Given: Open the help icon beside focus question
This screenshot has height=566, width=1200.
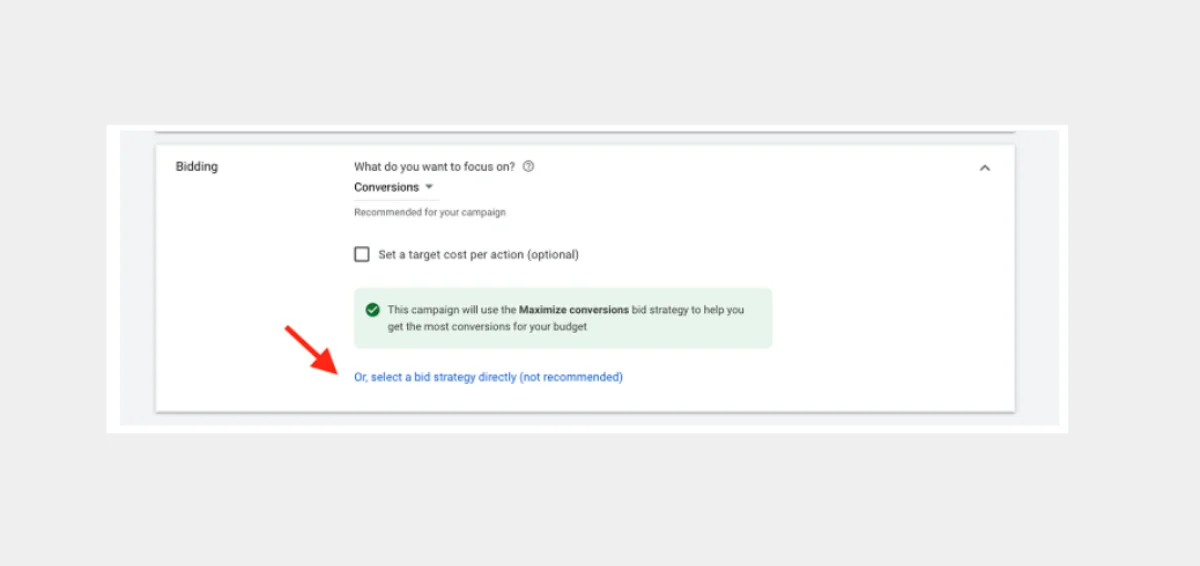Looking at the screenshot, I should (x=529, y=167).
